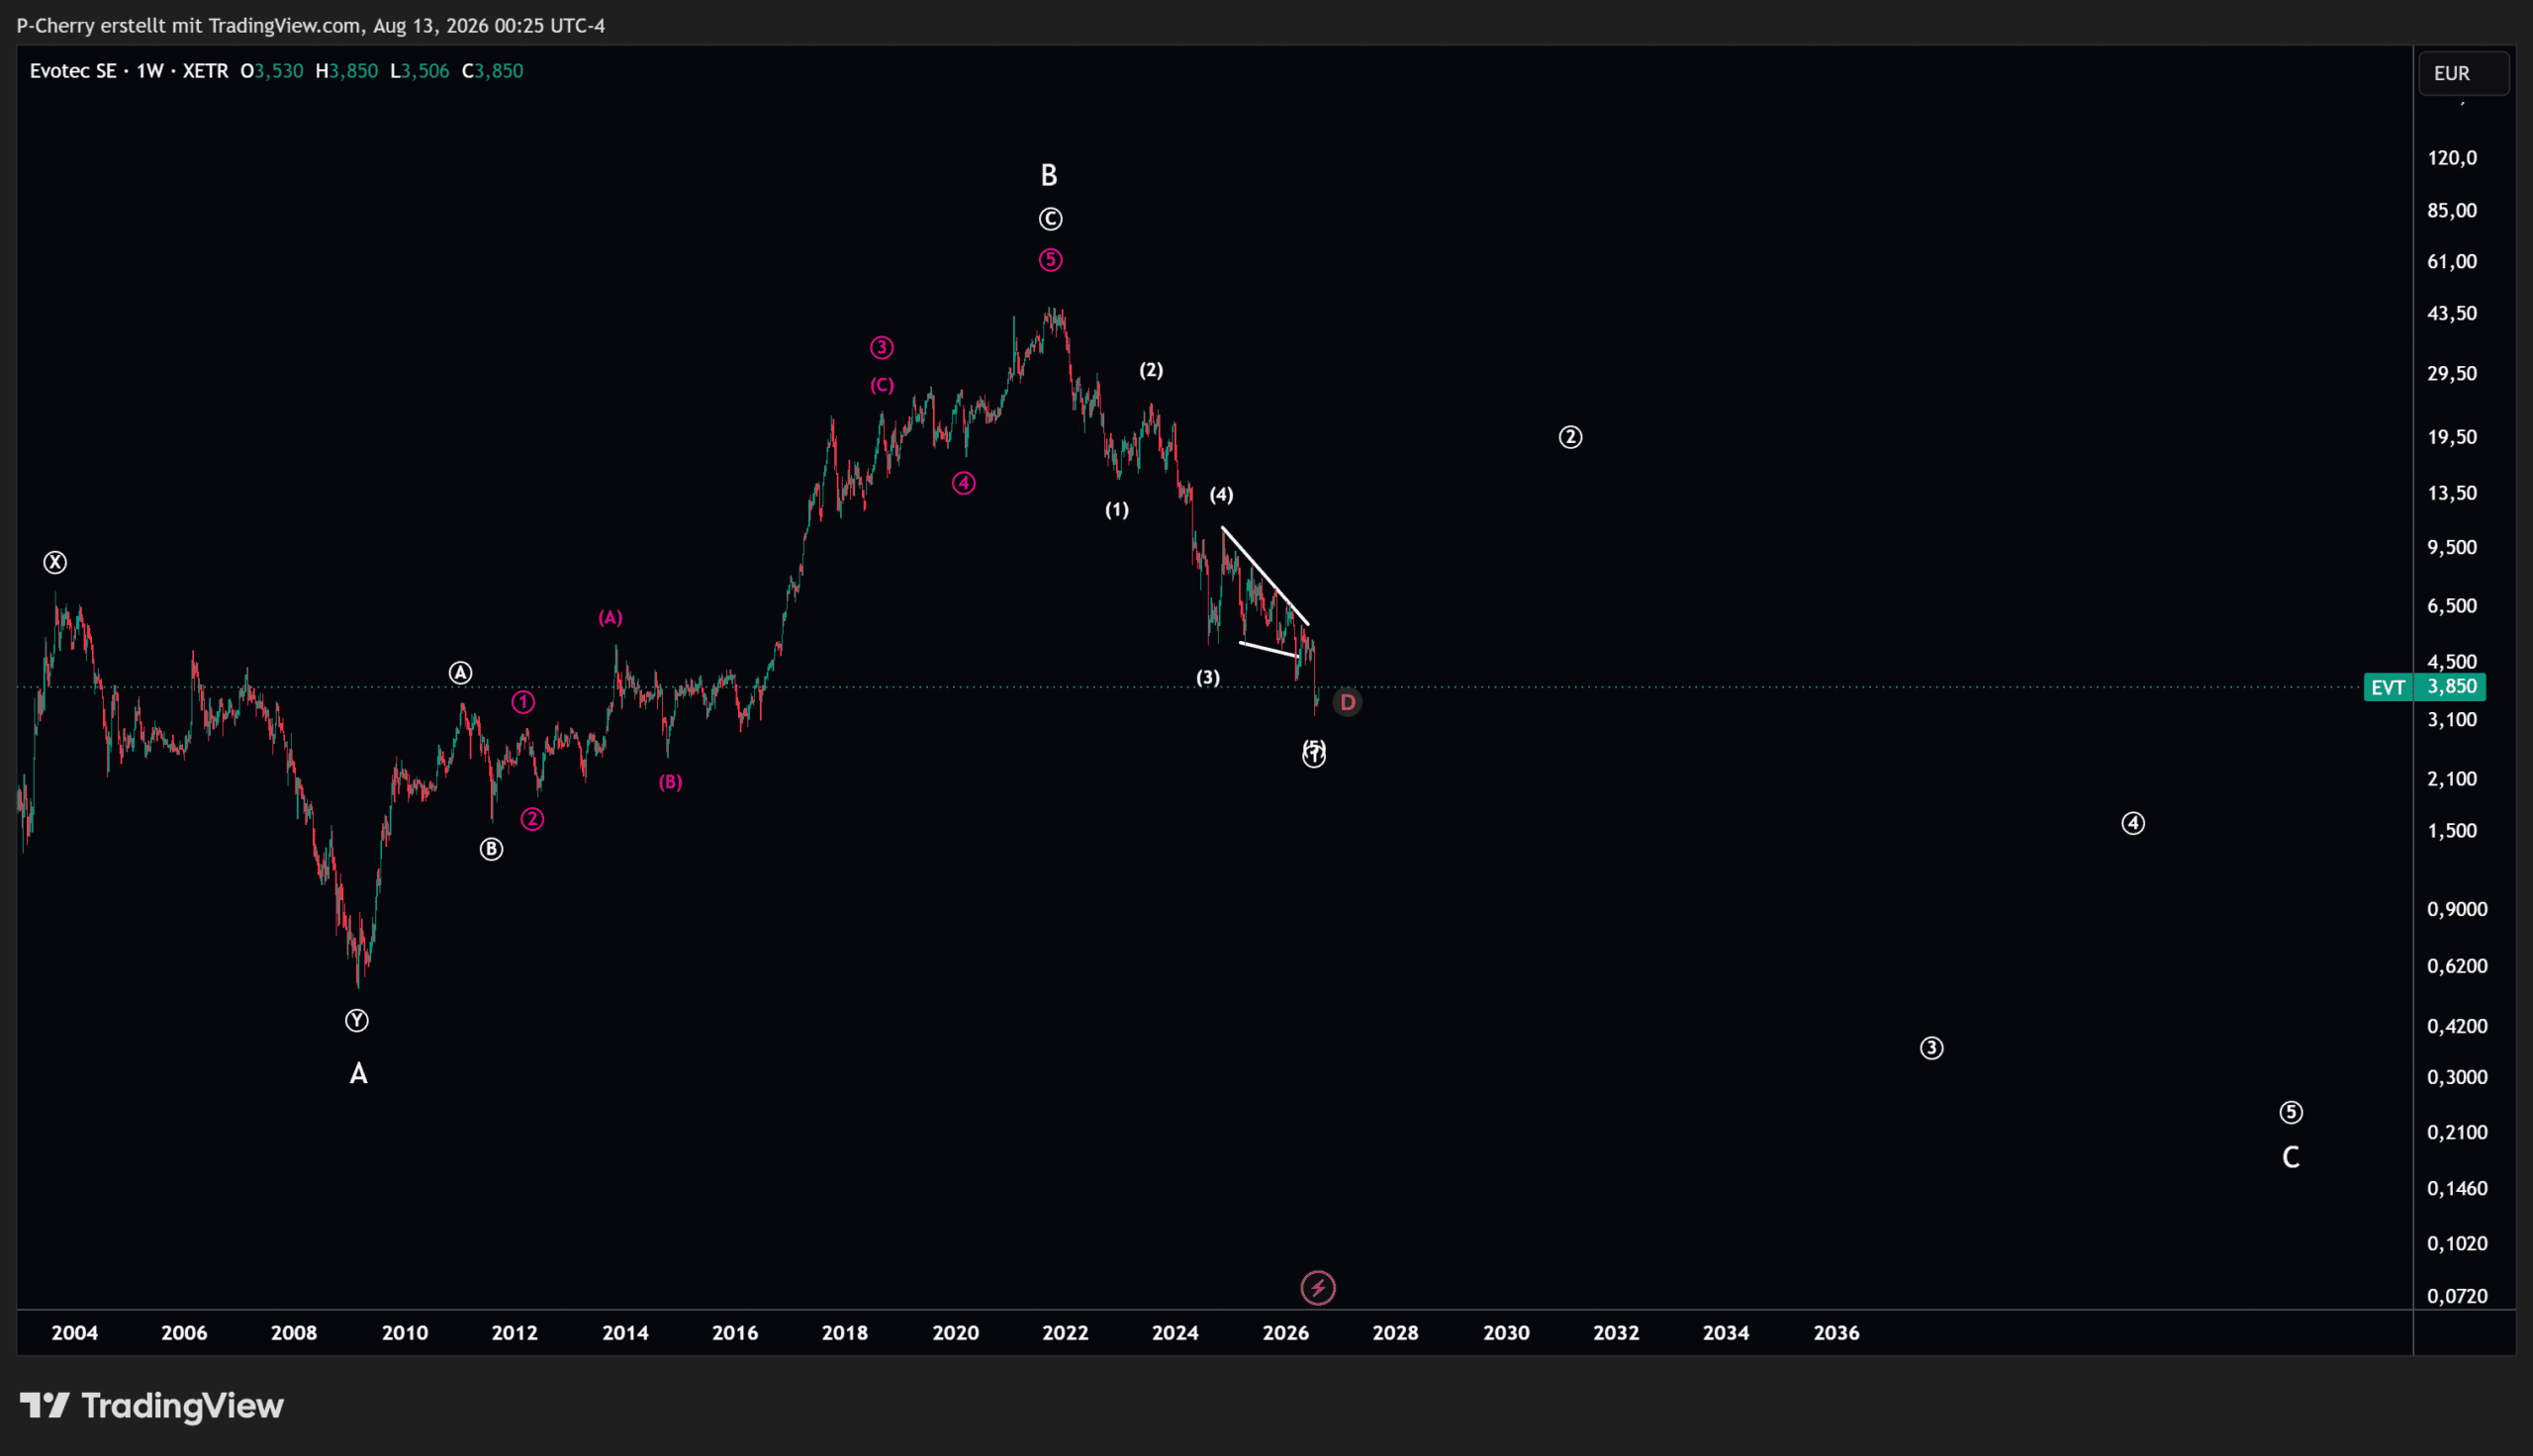Click the pink circled 3 wave label
This screenshot has width=2533, height=1456.
pos(881,348)
